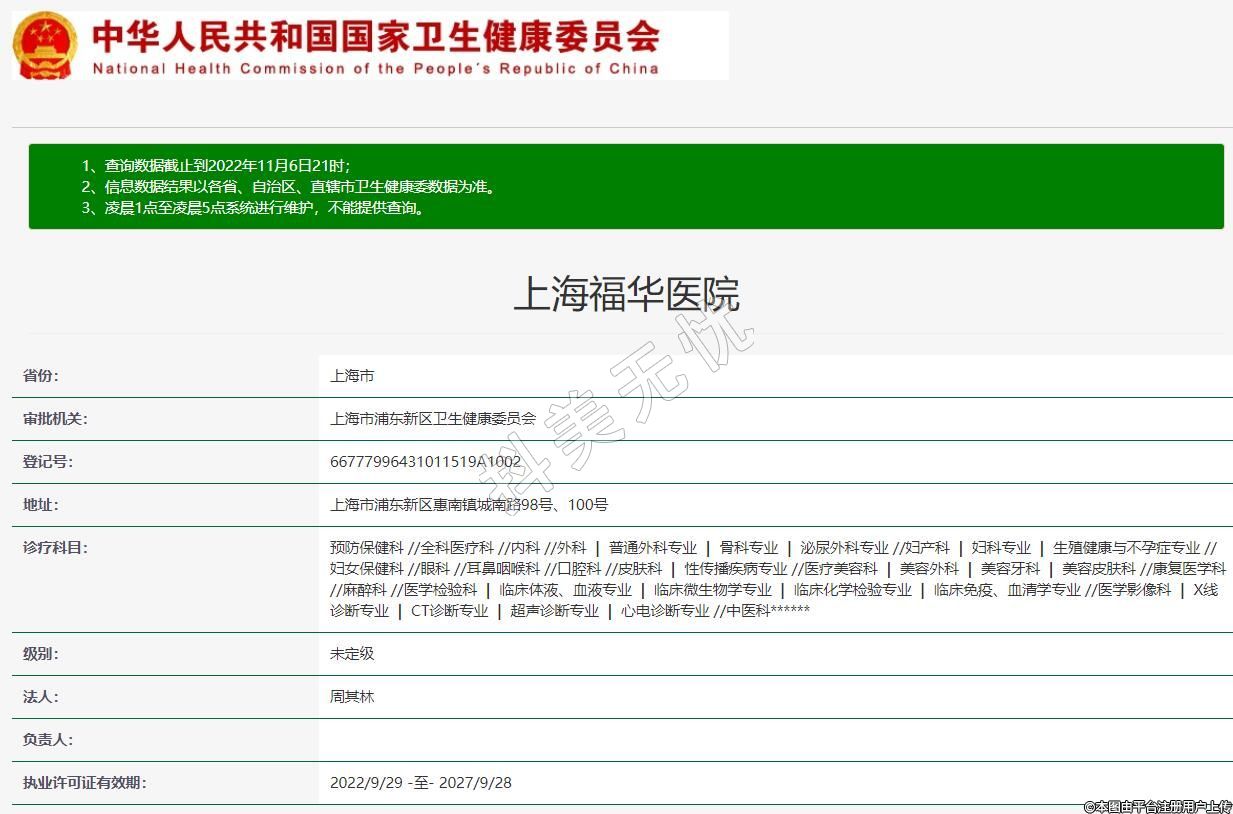1233x814 pixels.
Task: Click the 上海福华医院 page heading
Action: pyautogui.click(x=626, y=295)
